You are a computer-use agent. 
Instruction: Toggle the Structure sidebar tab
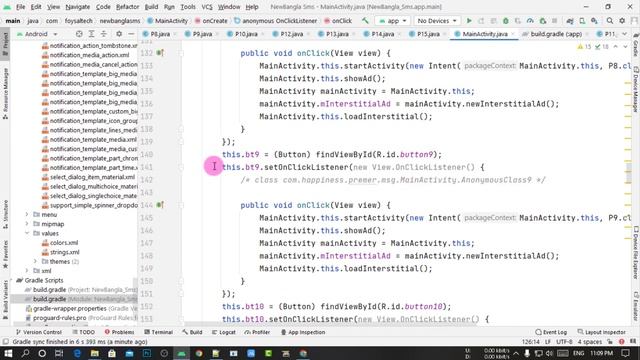(x=5, y=214)
